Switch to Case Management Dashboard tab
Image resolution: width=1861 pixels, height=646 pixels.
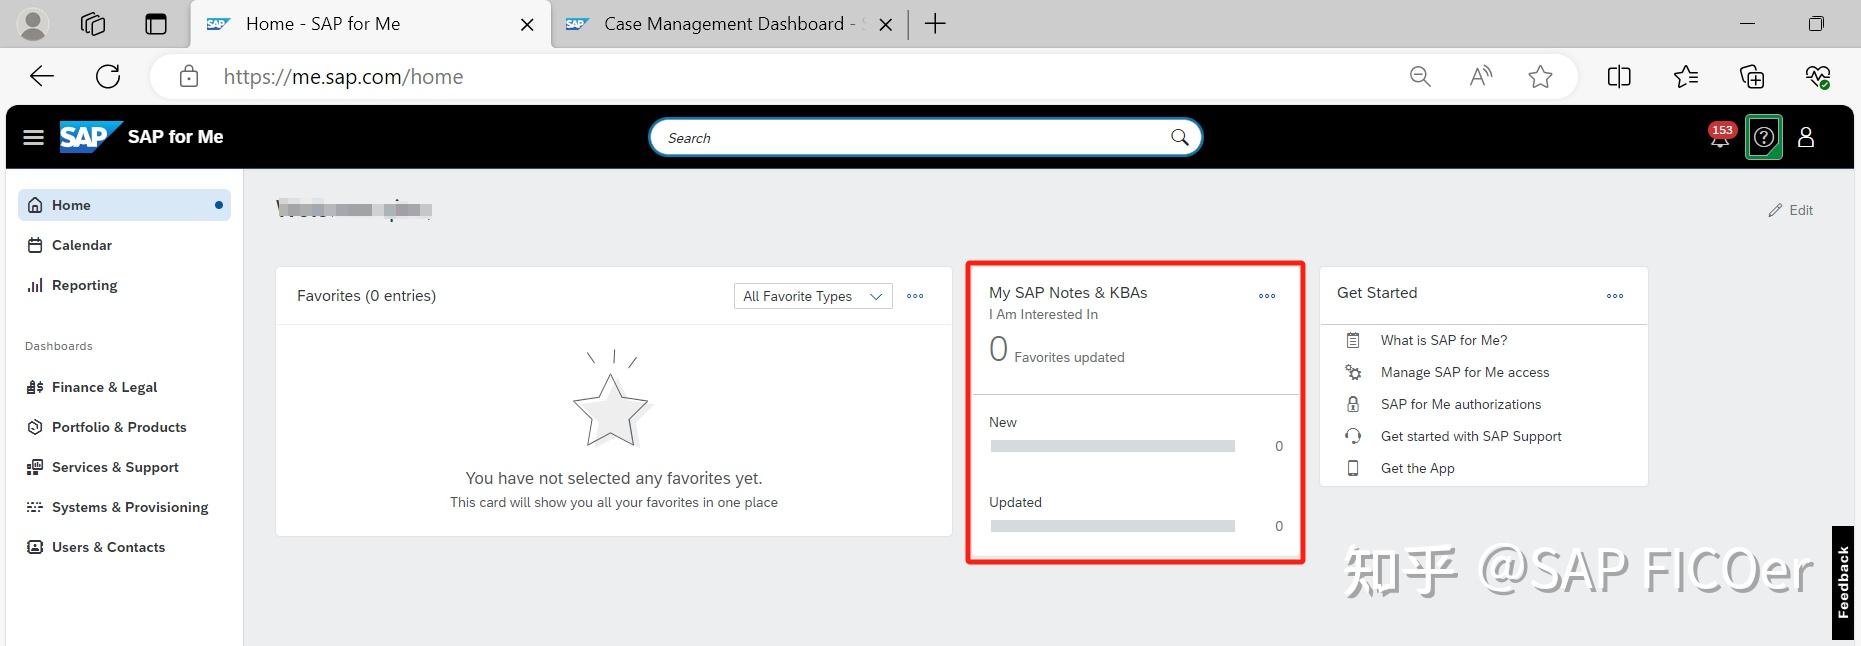tap(724, 24)
